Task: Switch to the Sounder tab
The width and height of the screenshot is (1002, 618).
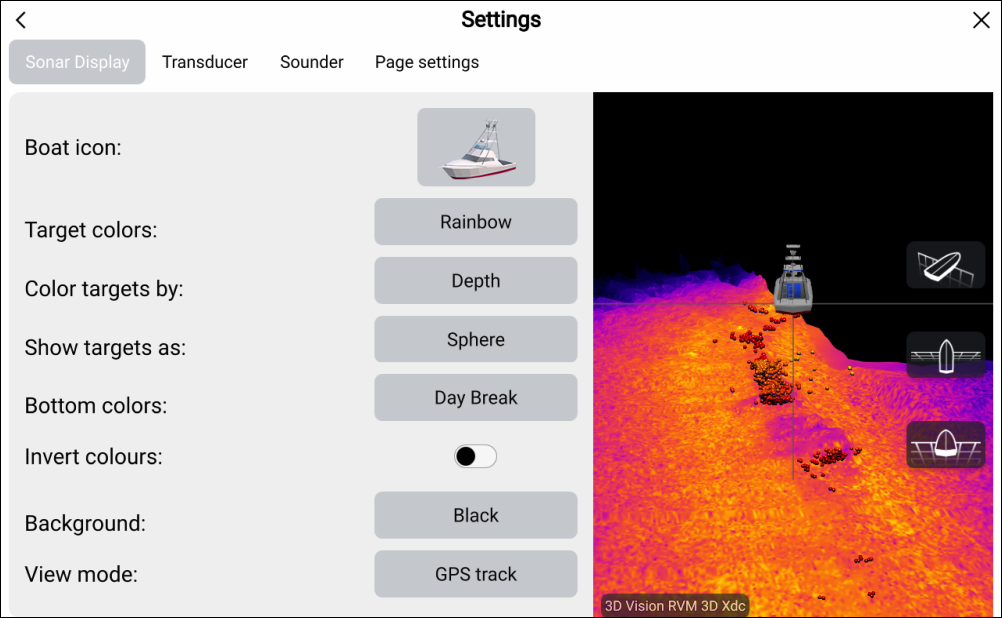Action: [312, 62]
